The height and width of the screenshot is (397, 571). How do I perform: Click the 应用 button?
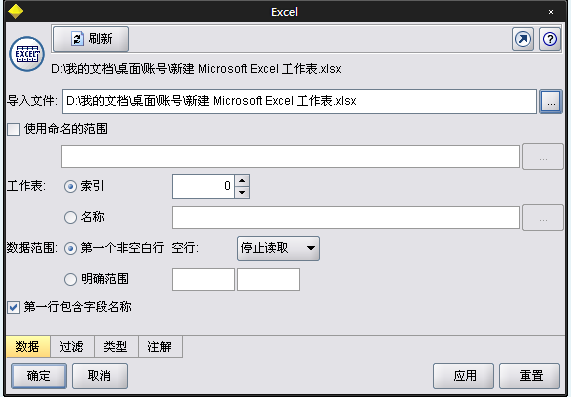pyautogui.click(x=463, y=376)
